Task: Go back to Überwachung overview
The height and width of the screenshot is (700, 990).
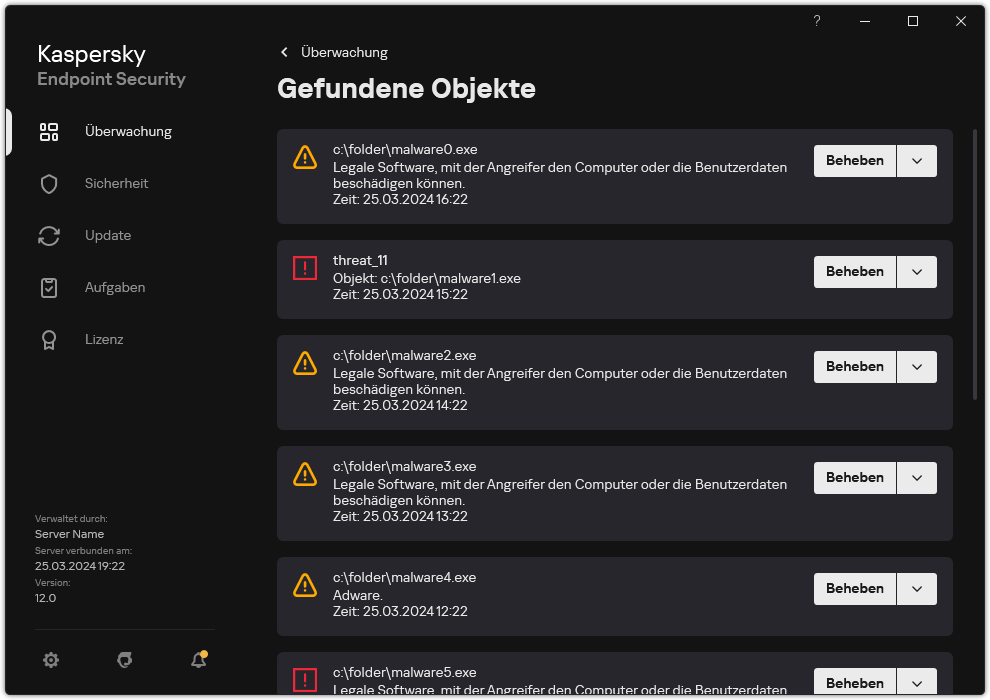Action: pyautogui.click(x=333, y=52)
